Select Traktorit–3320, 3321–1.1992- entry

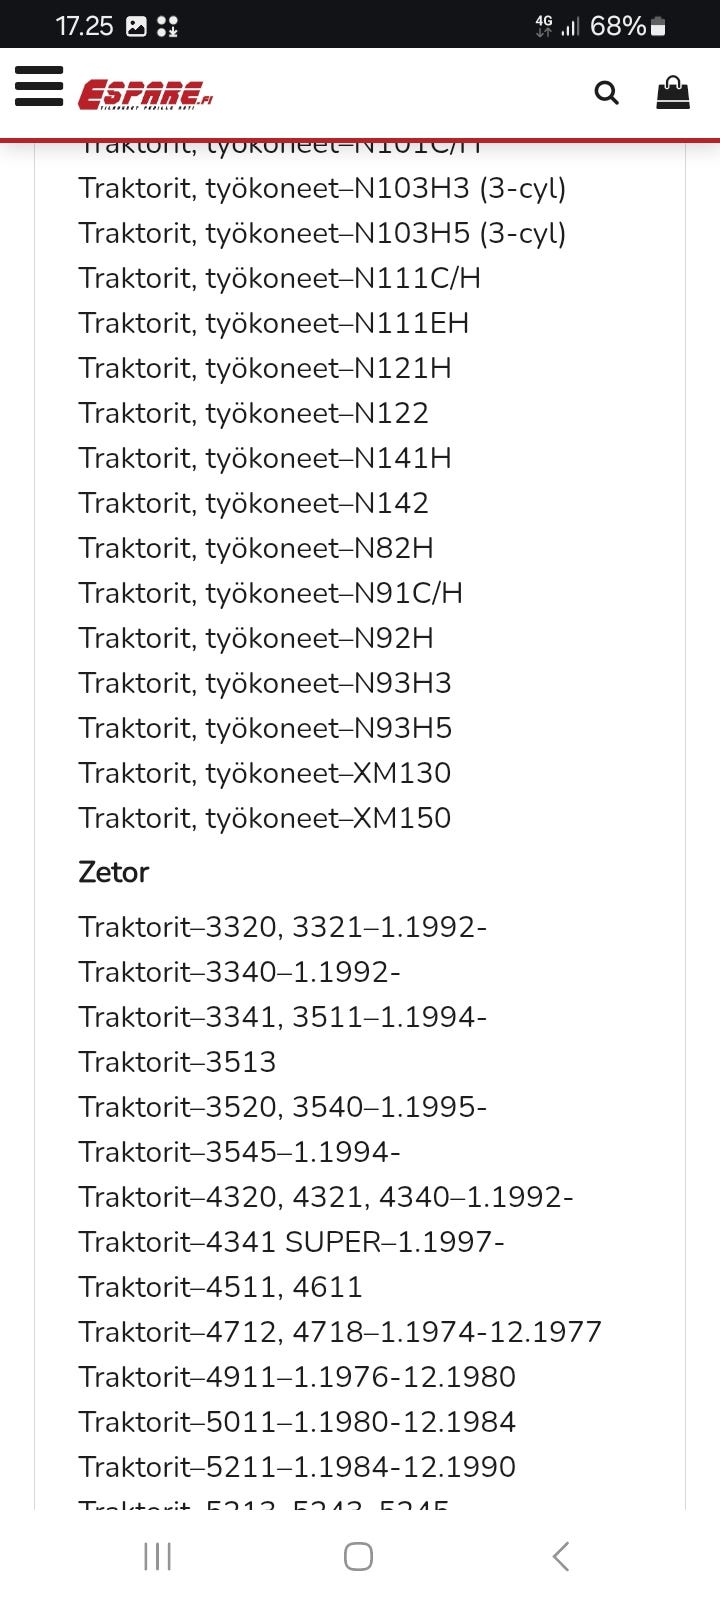(x=283, y=927)
